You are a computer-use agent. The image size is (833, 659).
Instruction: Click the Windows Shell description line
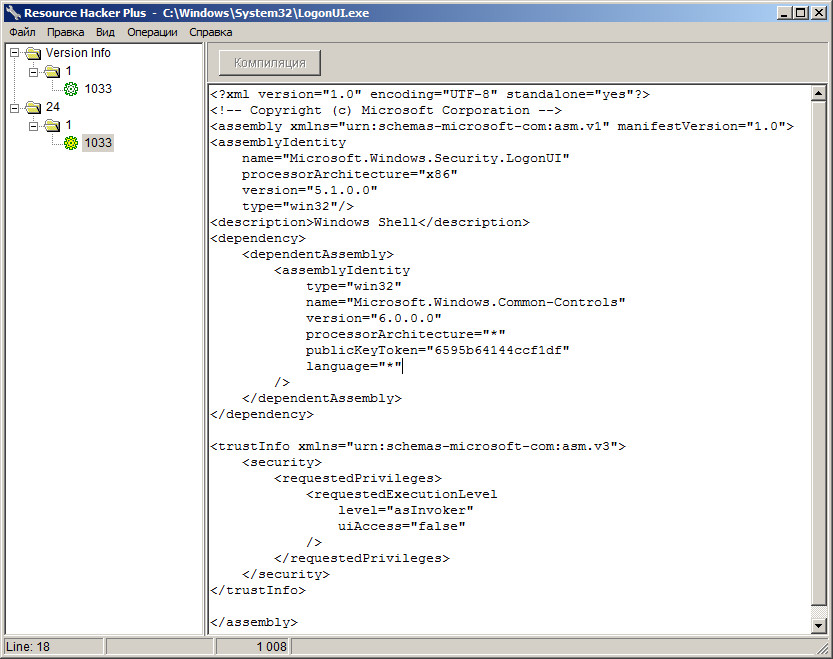tap(370, 222)
